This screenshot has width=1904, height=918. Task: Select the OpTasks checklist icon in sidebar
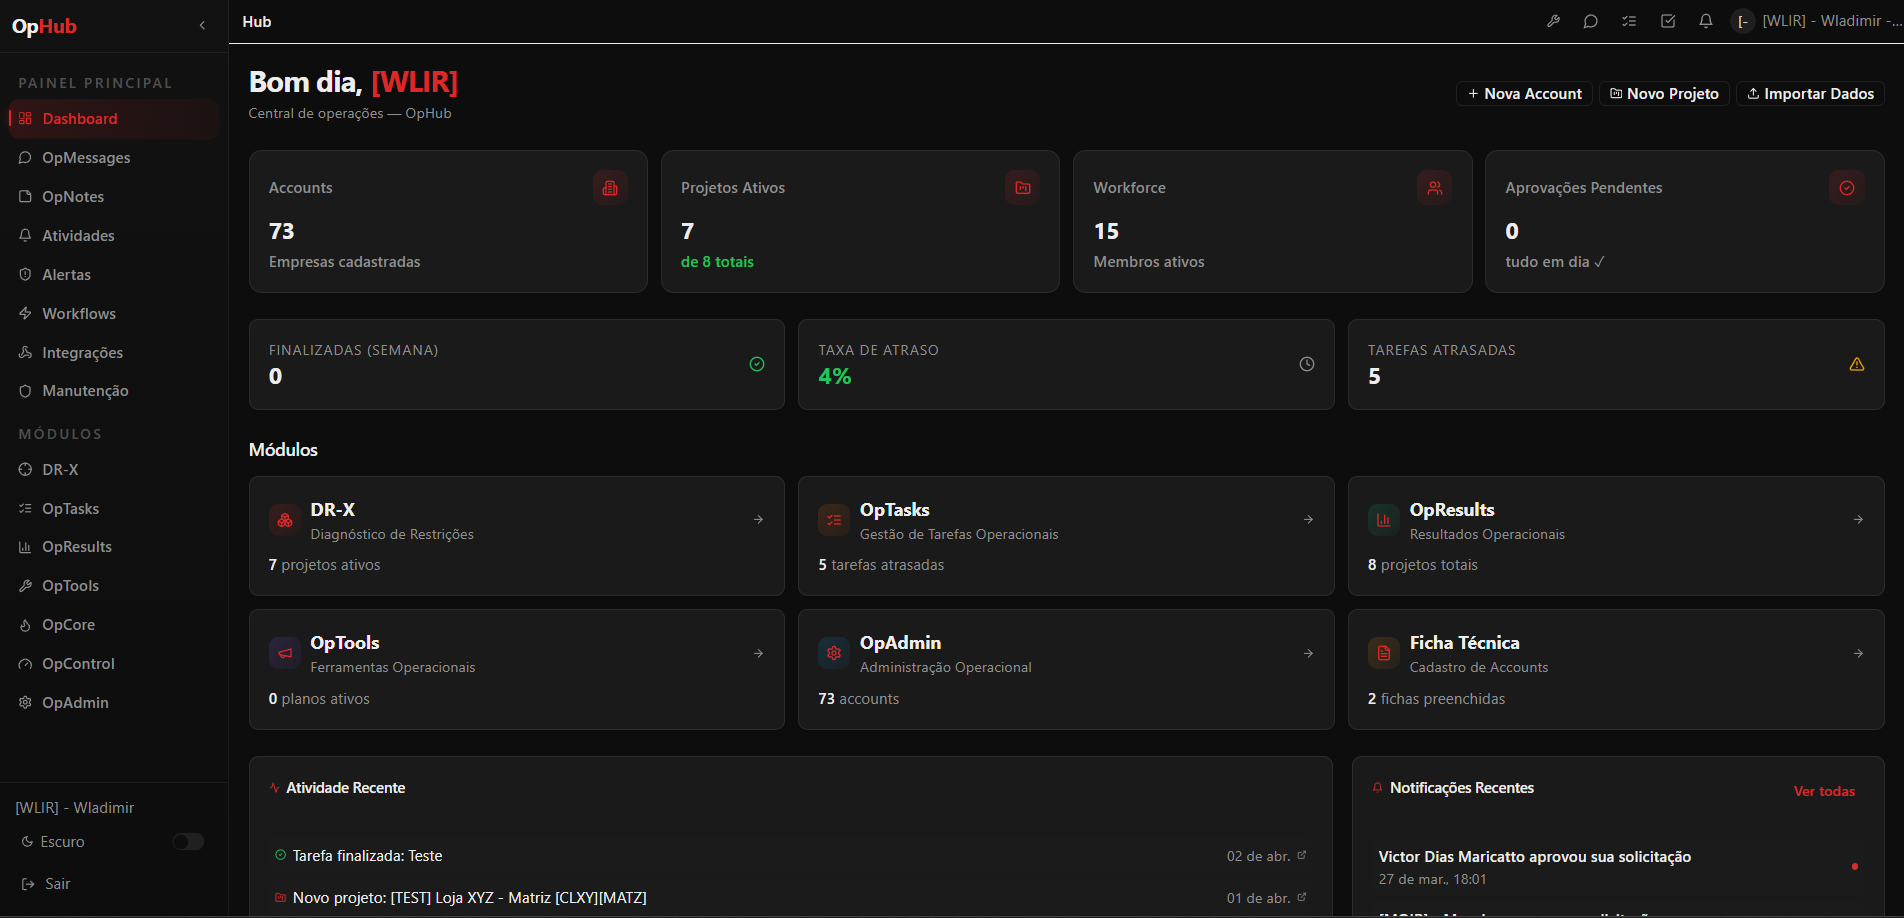pyautogui.click(x=24, y=508)
